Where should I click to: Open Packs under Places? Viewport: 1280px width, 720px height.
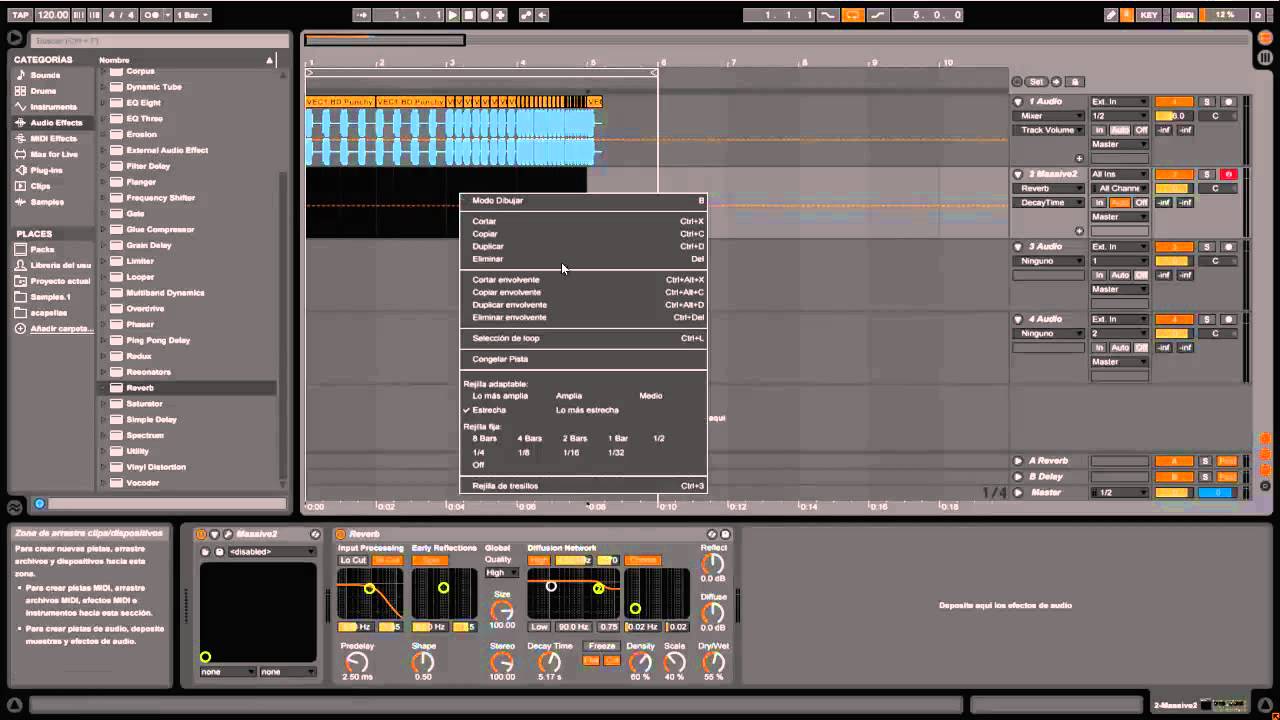[42, 249]
